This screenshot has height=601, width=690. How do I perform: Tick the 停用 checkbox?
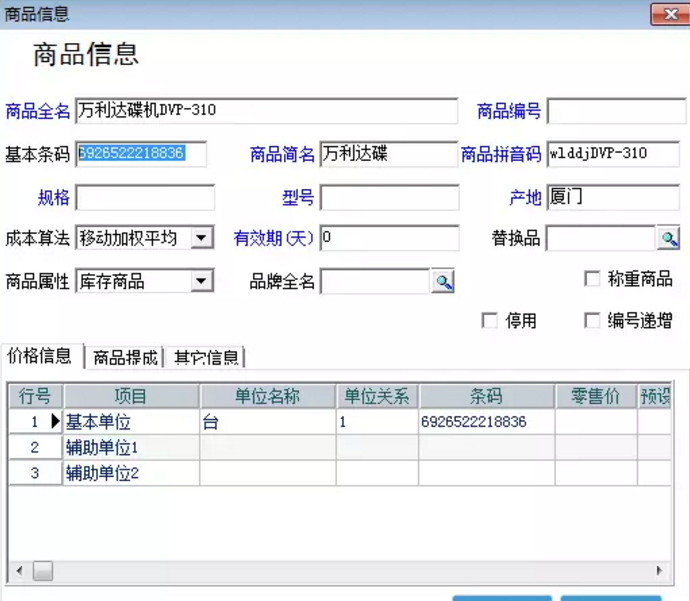click(x=489, y=320)
